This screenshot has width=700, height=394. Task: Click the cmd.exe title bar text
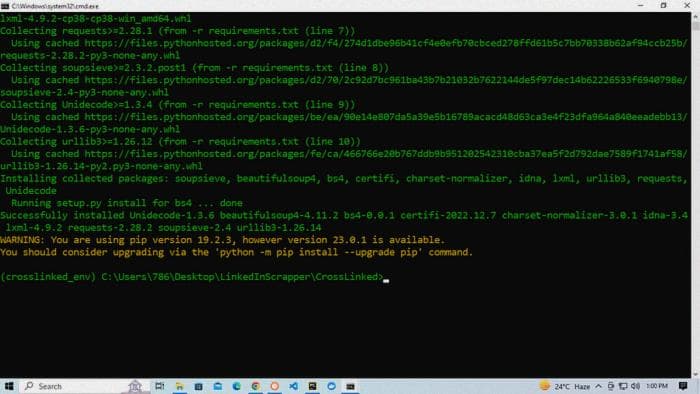pyautogui.click(x=55, y=6)
